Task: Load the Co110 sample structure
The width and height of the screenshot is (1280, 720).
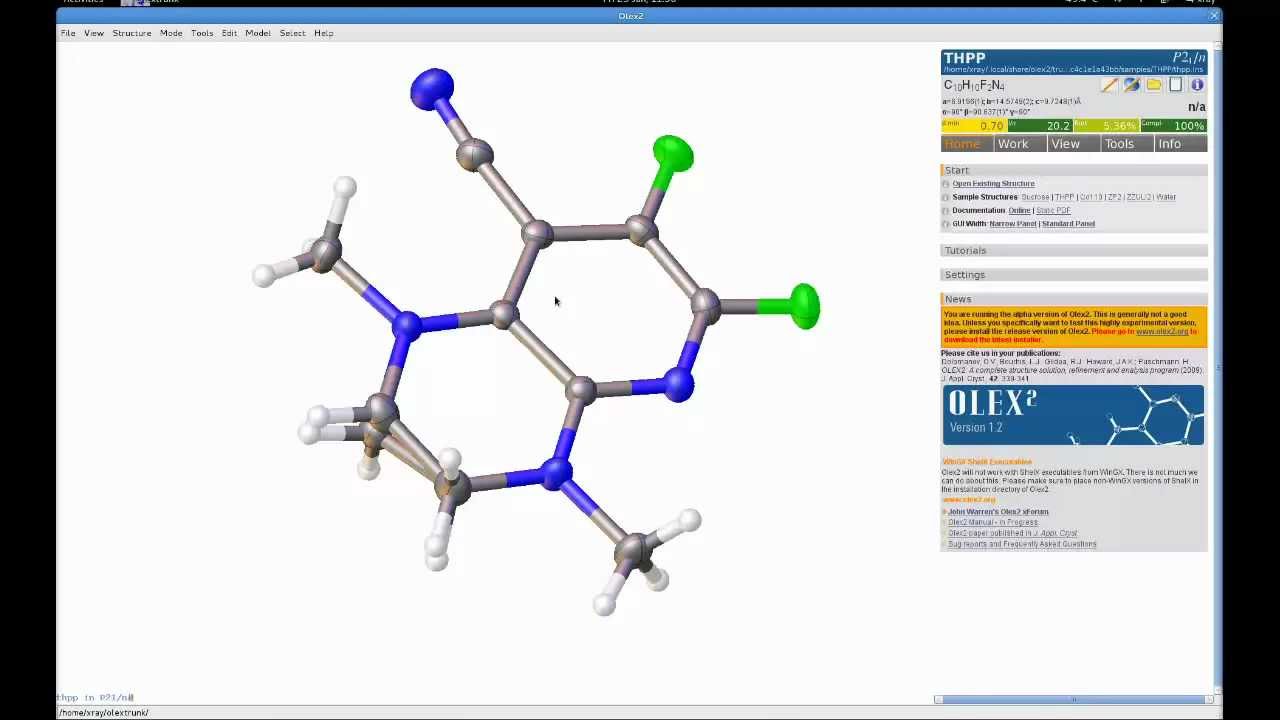Action: [1091, 197]
